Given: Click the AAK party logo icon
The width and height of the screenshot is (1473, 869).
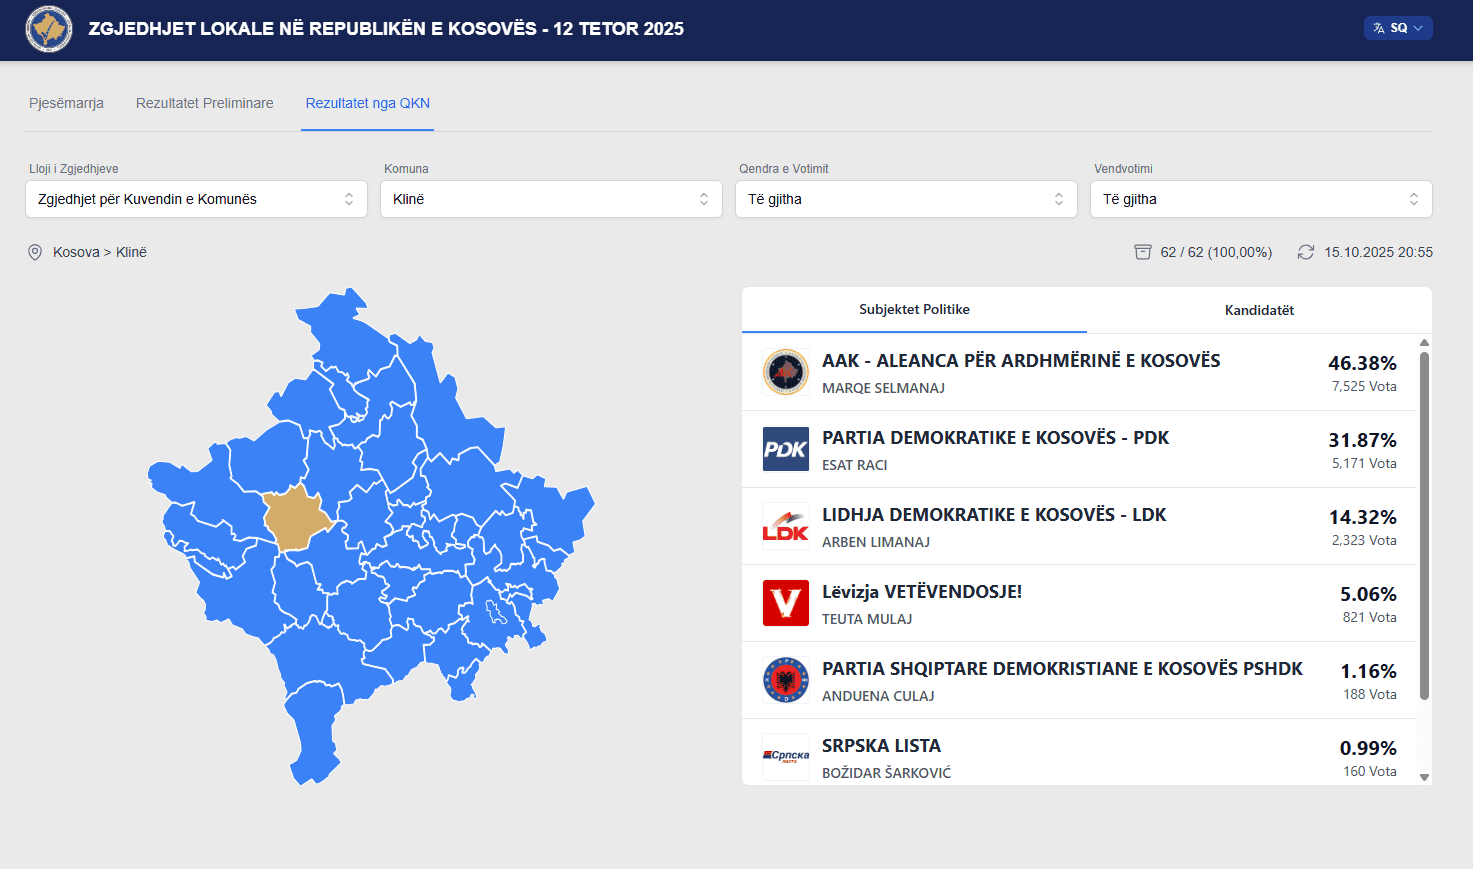Looking at the screenshot, I should coord(786,373).
